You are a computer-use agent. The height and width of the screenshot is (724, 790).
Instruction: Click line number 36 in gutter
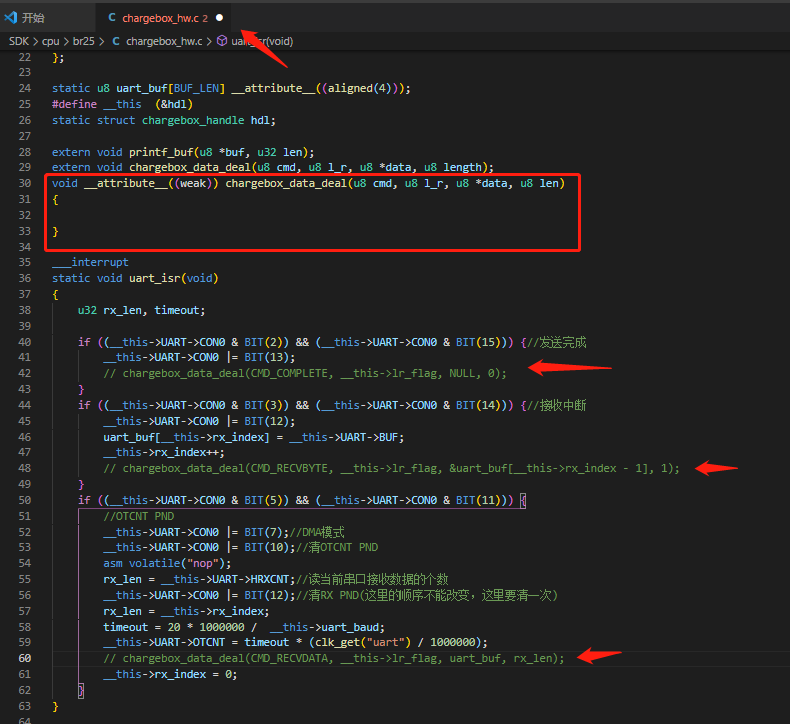point(25,278)
